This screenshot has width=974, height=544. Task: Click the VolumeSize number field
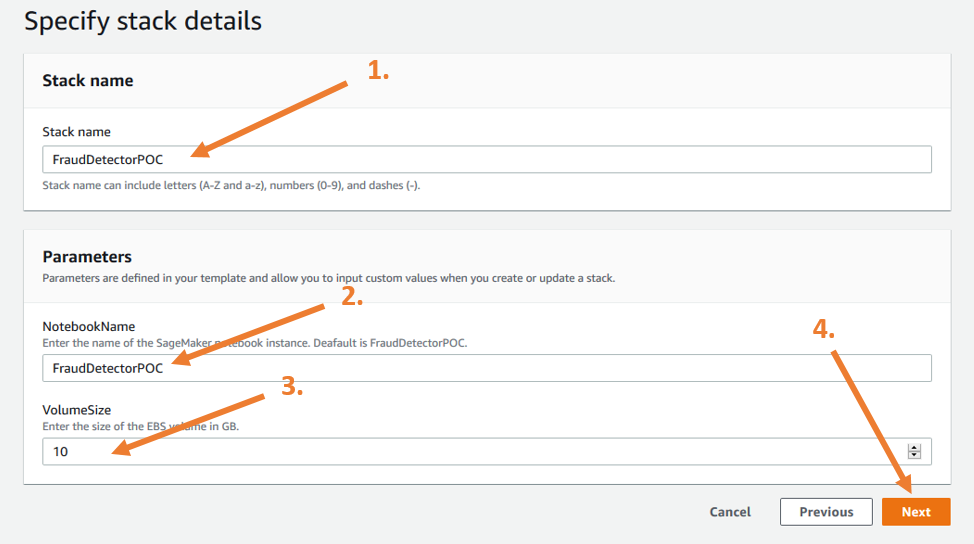487,451
